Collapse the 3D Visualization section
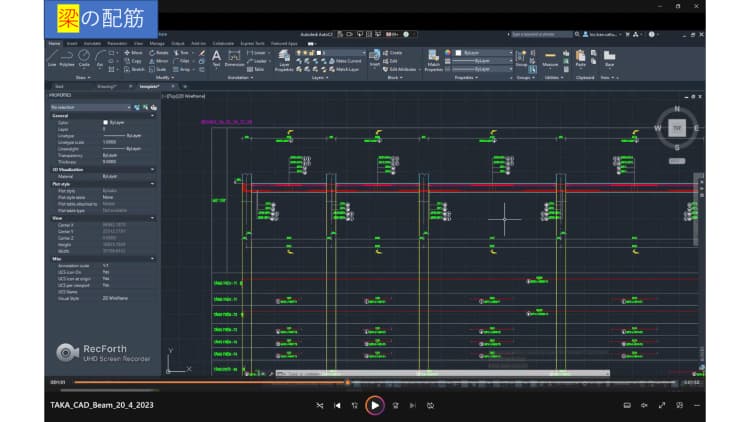Viewport: 750px width, 422px height. pyautogui.click(x=153, y=169)
